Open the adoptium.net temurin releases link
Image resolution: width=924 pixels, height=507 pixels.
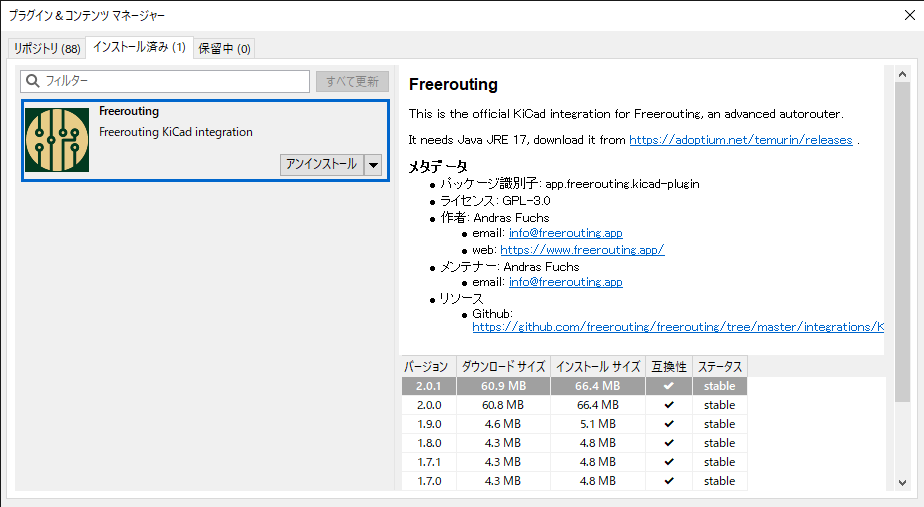(x=741, y=140)
